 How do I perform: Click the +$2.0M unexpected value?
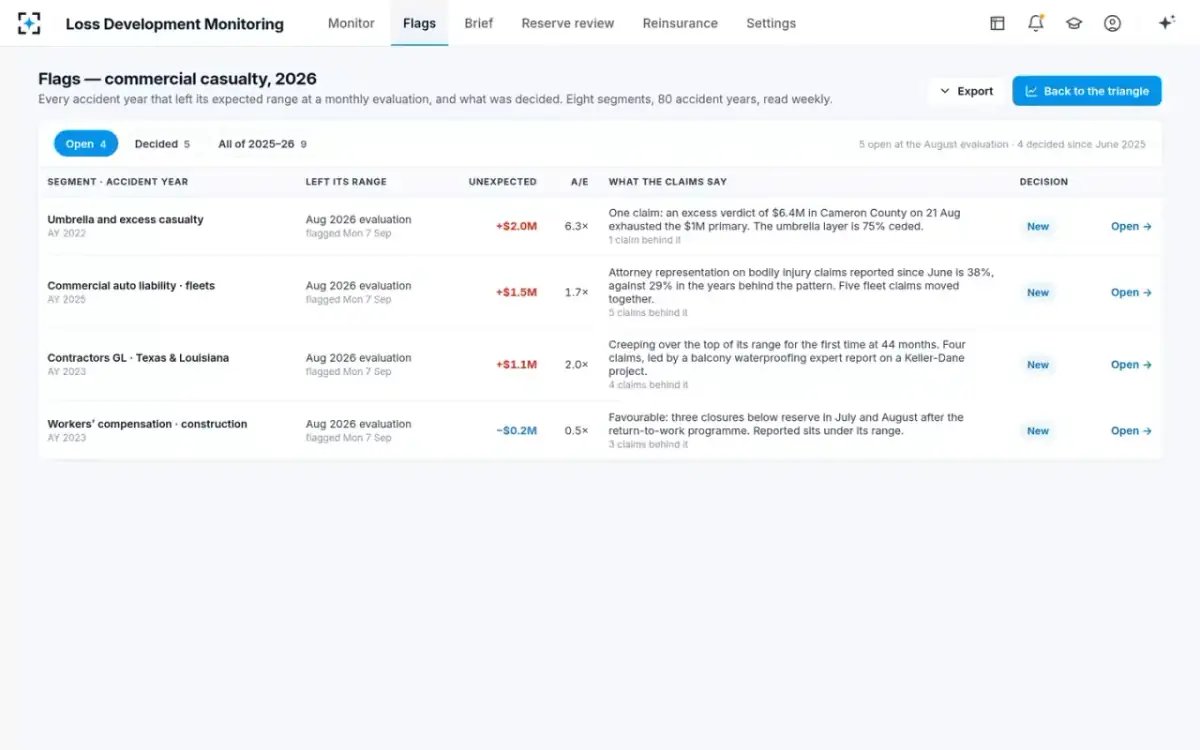coord(516,226)
